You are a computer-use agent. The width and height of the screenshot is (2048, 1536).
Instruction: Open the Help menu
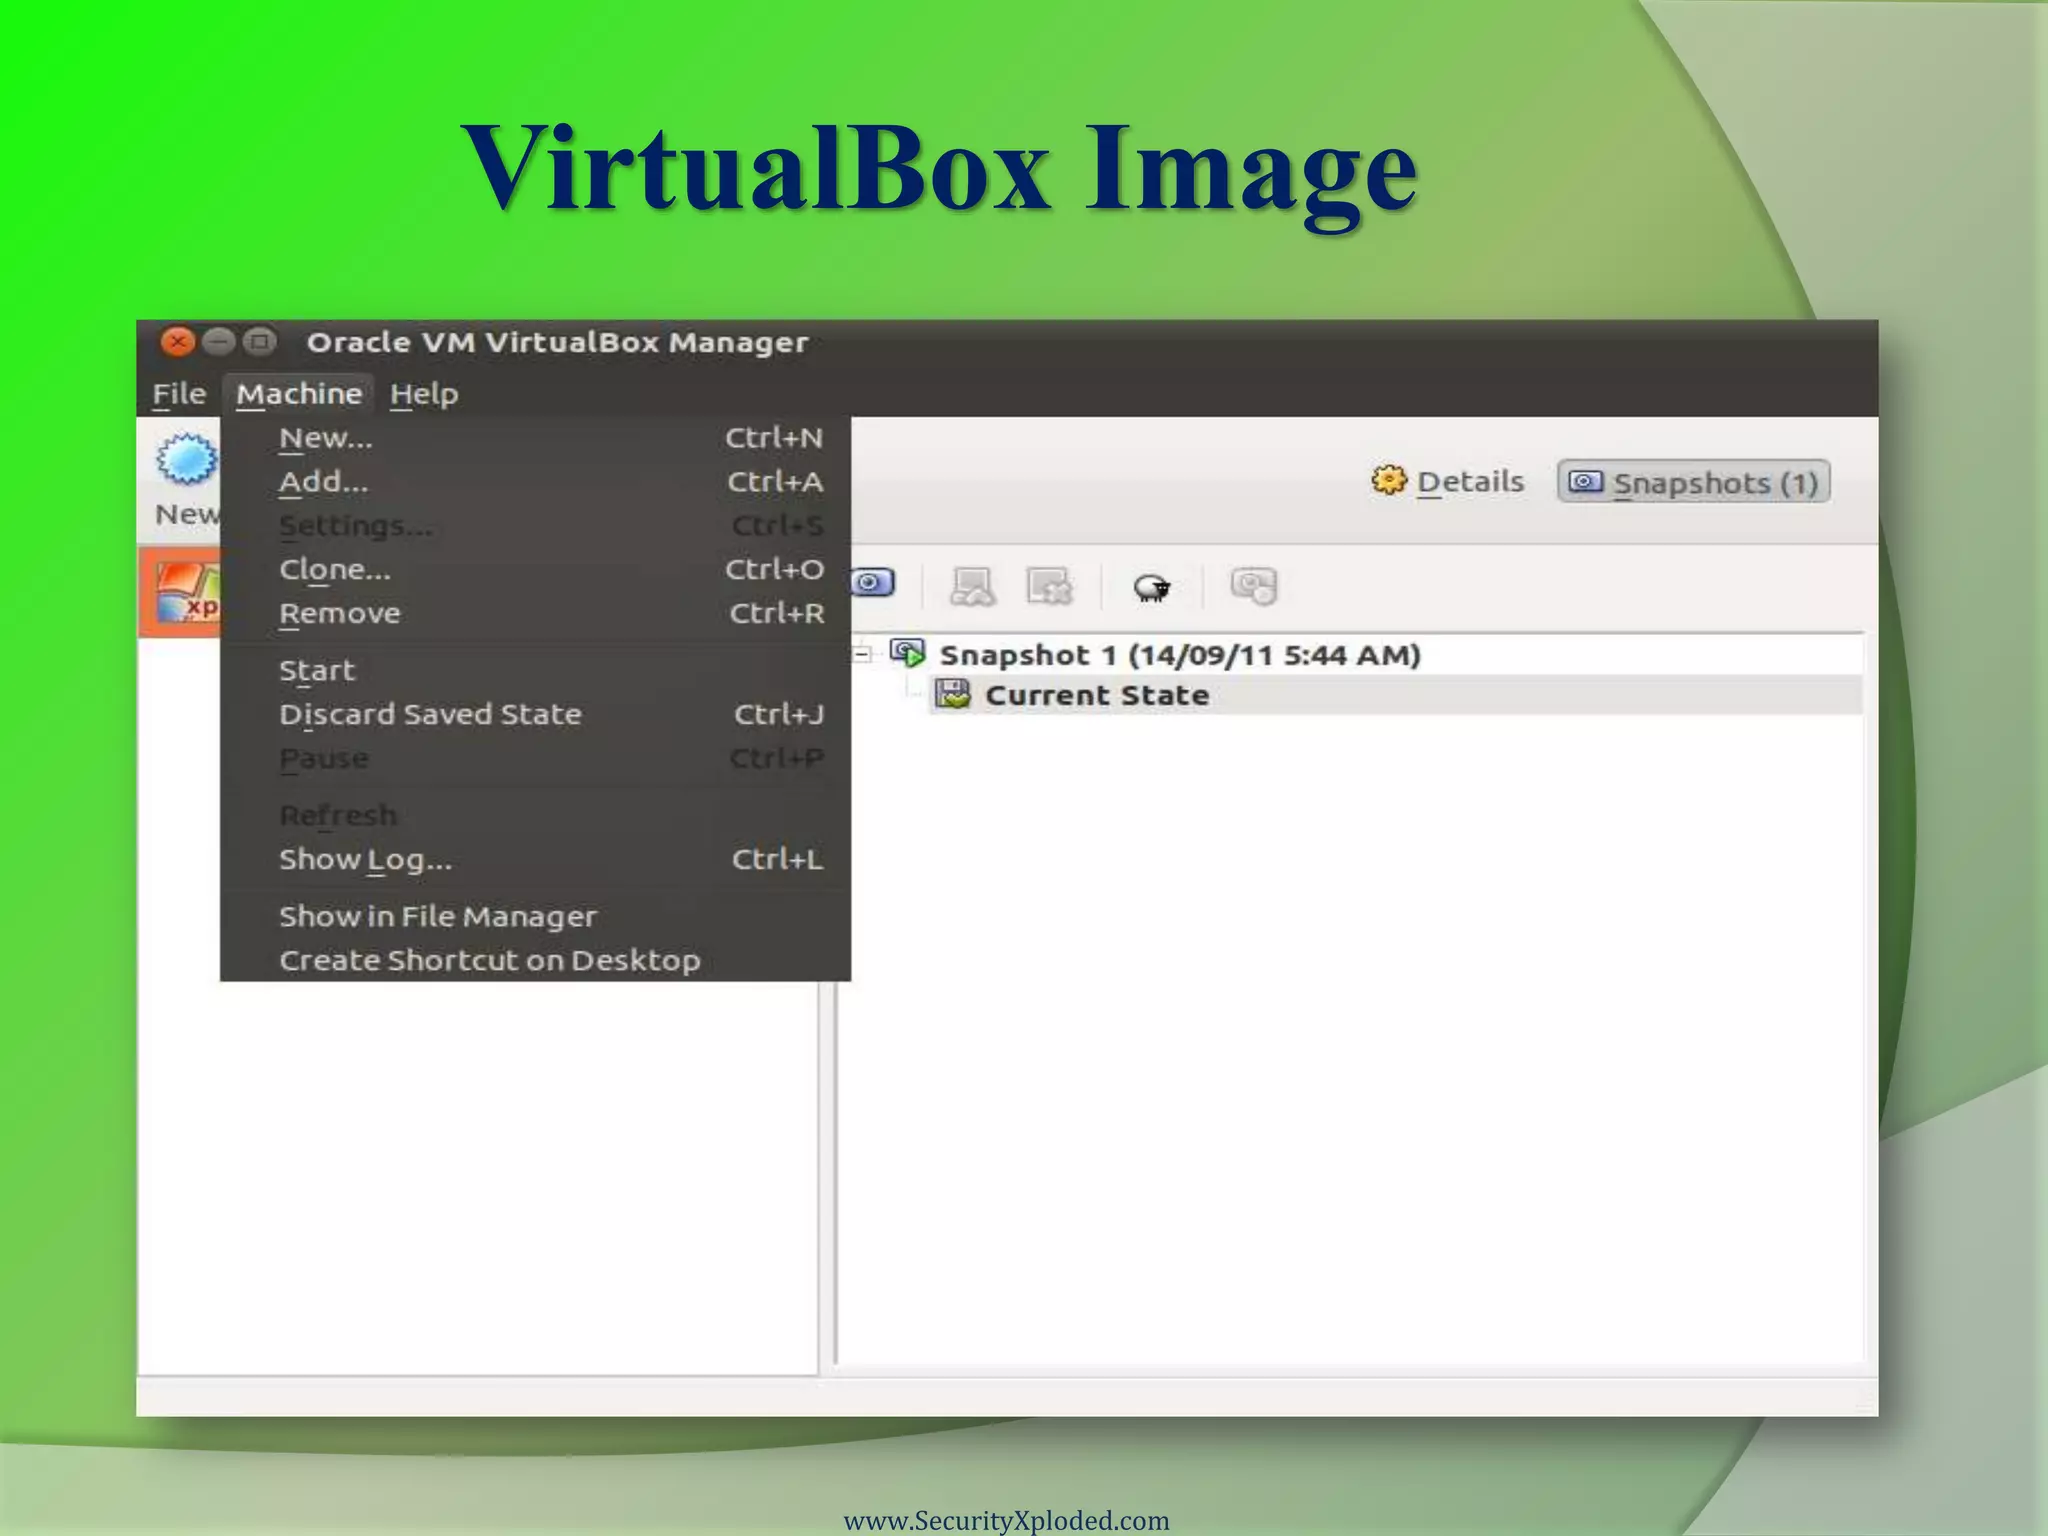(424, 394)
